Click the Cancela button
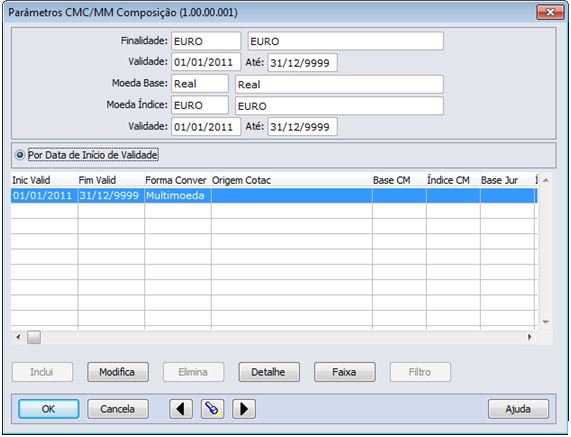 [x=118, y=409]
